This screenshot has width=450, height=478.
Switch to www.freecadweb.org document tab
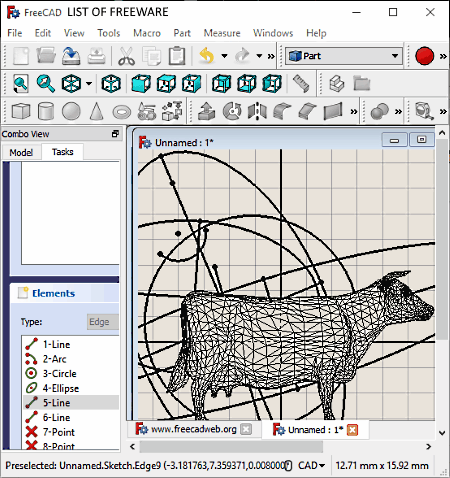tap(193, 429)
